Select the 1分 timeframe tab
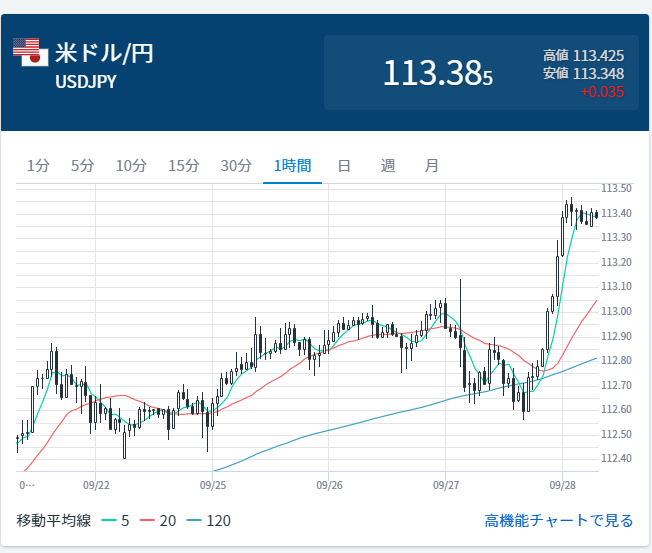This screenshot has width=652, height=553. (38, 166)
